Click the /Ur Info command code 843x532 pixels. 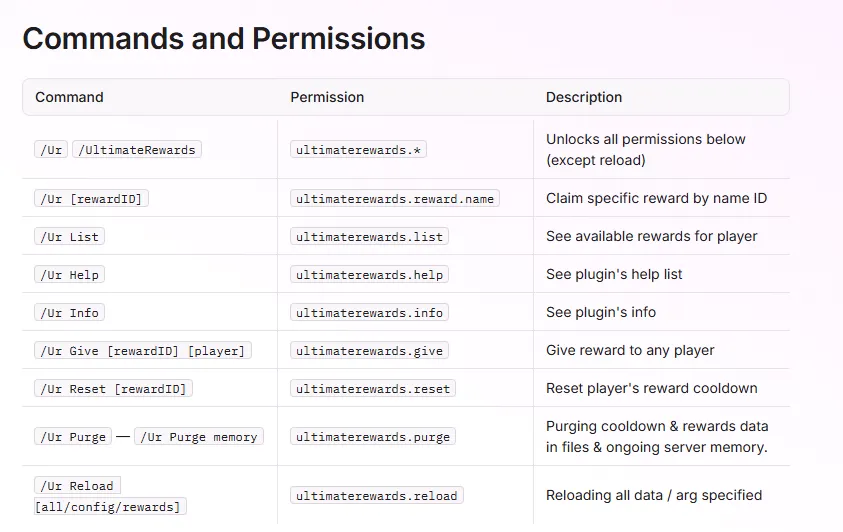(70, 312)
